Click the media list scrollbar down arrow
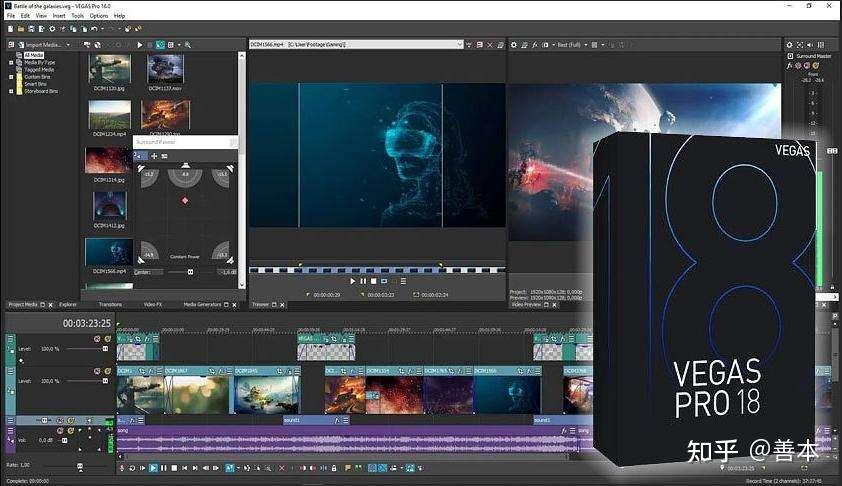The height and width of the screenshot is (486, 842). [242, 285]
